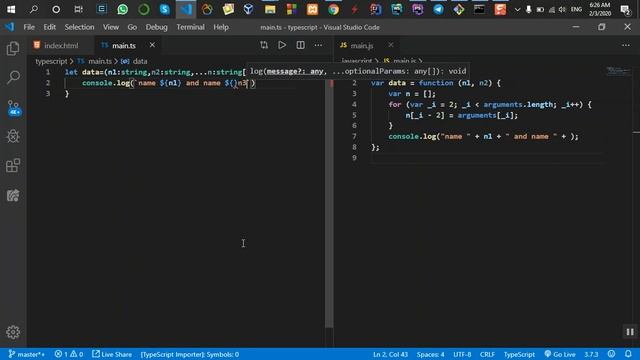The height and width of the screenshot is (360, 640).
Task: Click Ln 2, Col 43 cursor position
Action: tap(390, 354)
